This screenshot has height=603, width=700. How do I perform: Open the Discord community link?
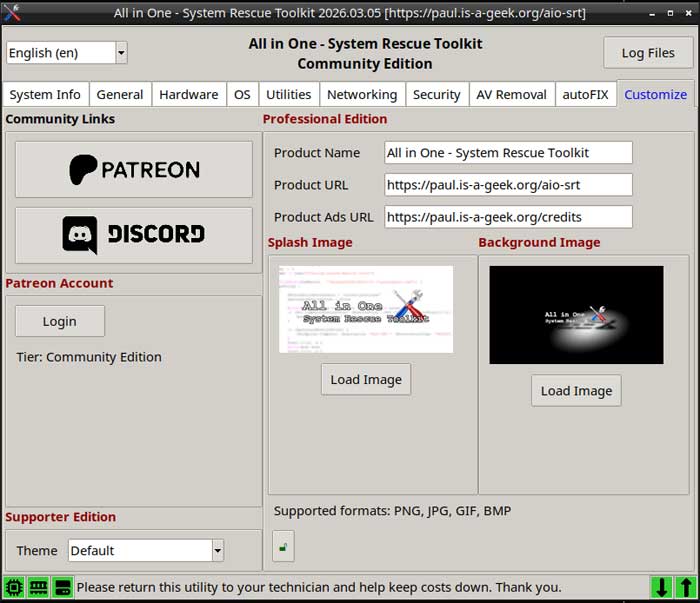pos(134,235)
